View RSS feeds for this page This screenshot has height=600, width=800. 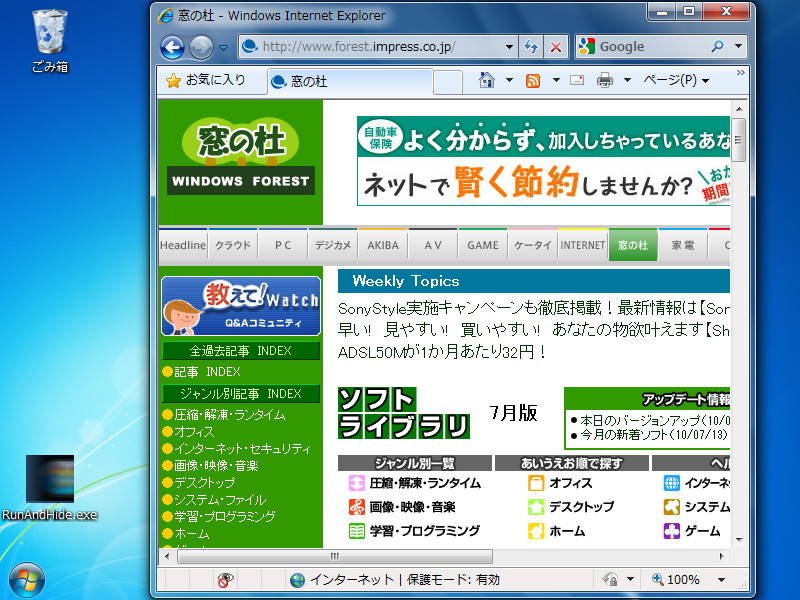pyautogui.click(x=534, y=78)
